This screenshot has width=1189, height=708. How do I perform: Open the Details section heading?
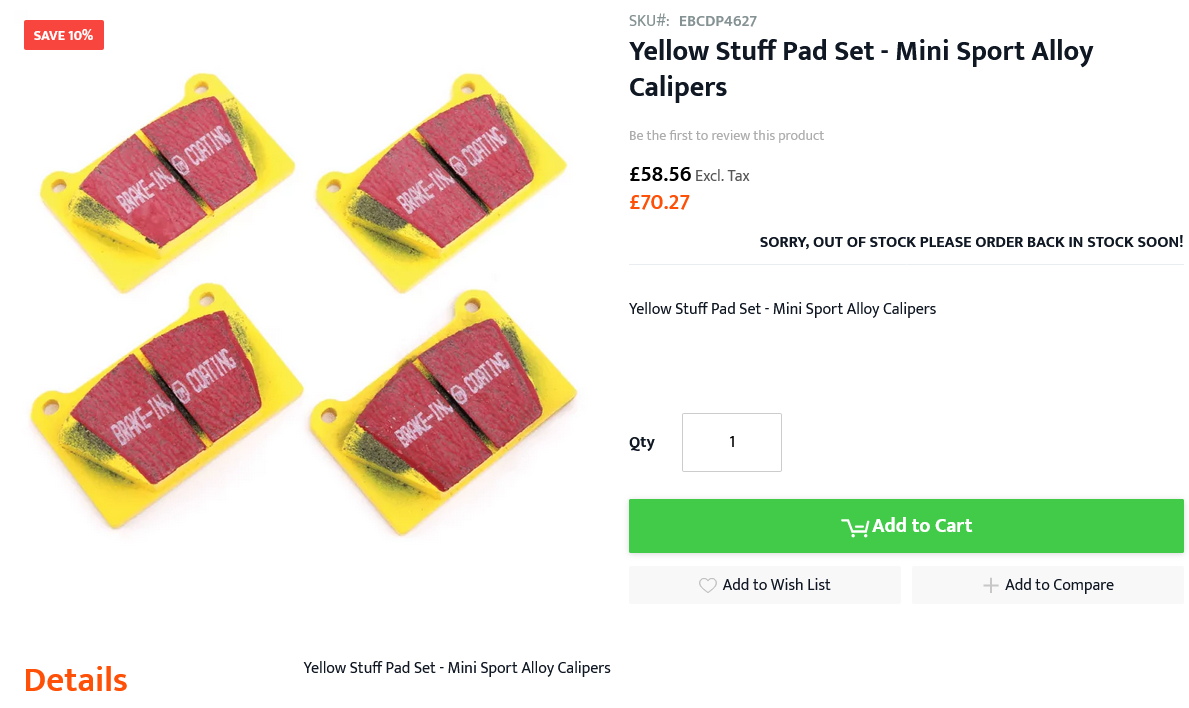tap(76, 680)
